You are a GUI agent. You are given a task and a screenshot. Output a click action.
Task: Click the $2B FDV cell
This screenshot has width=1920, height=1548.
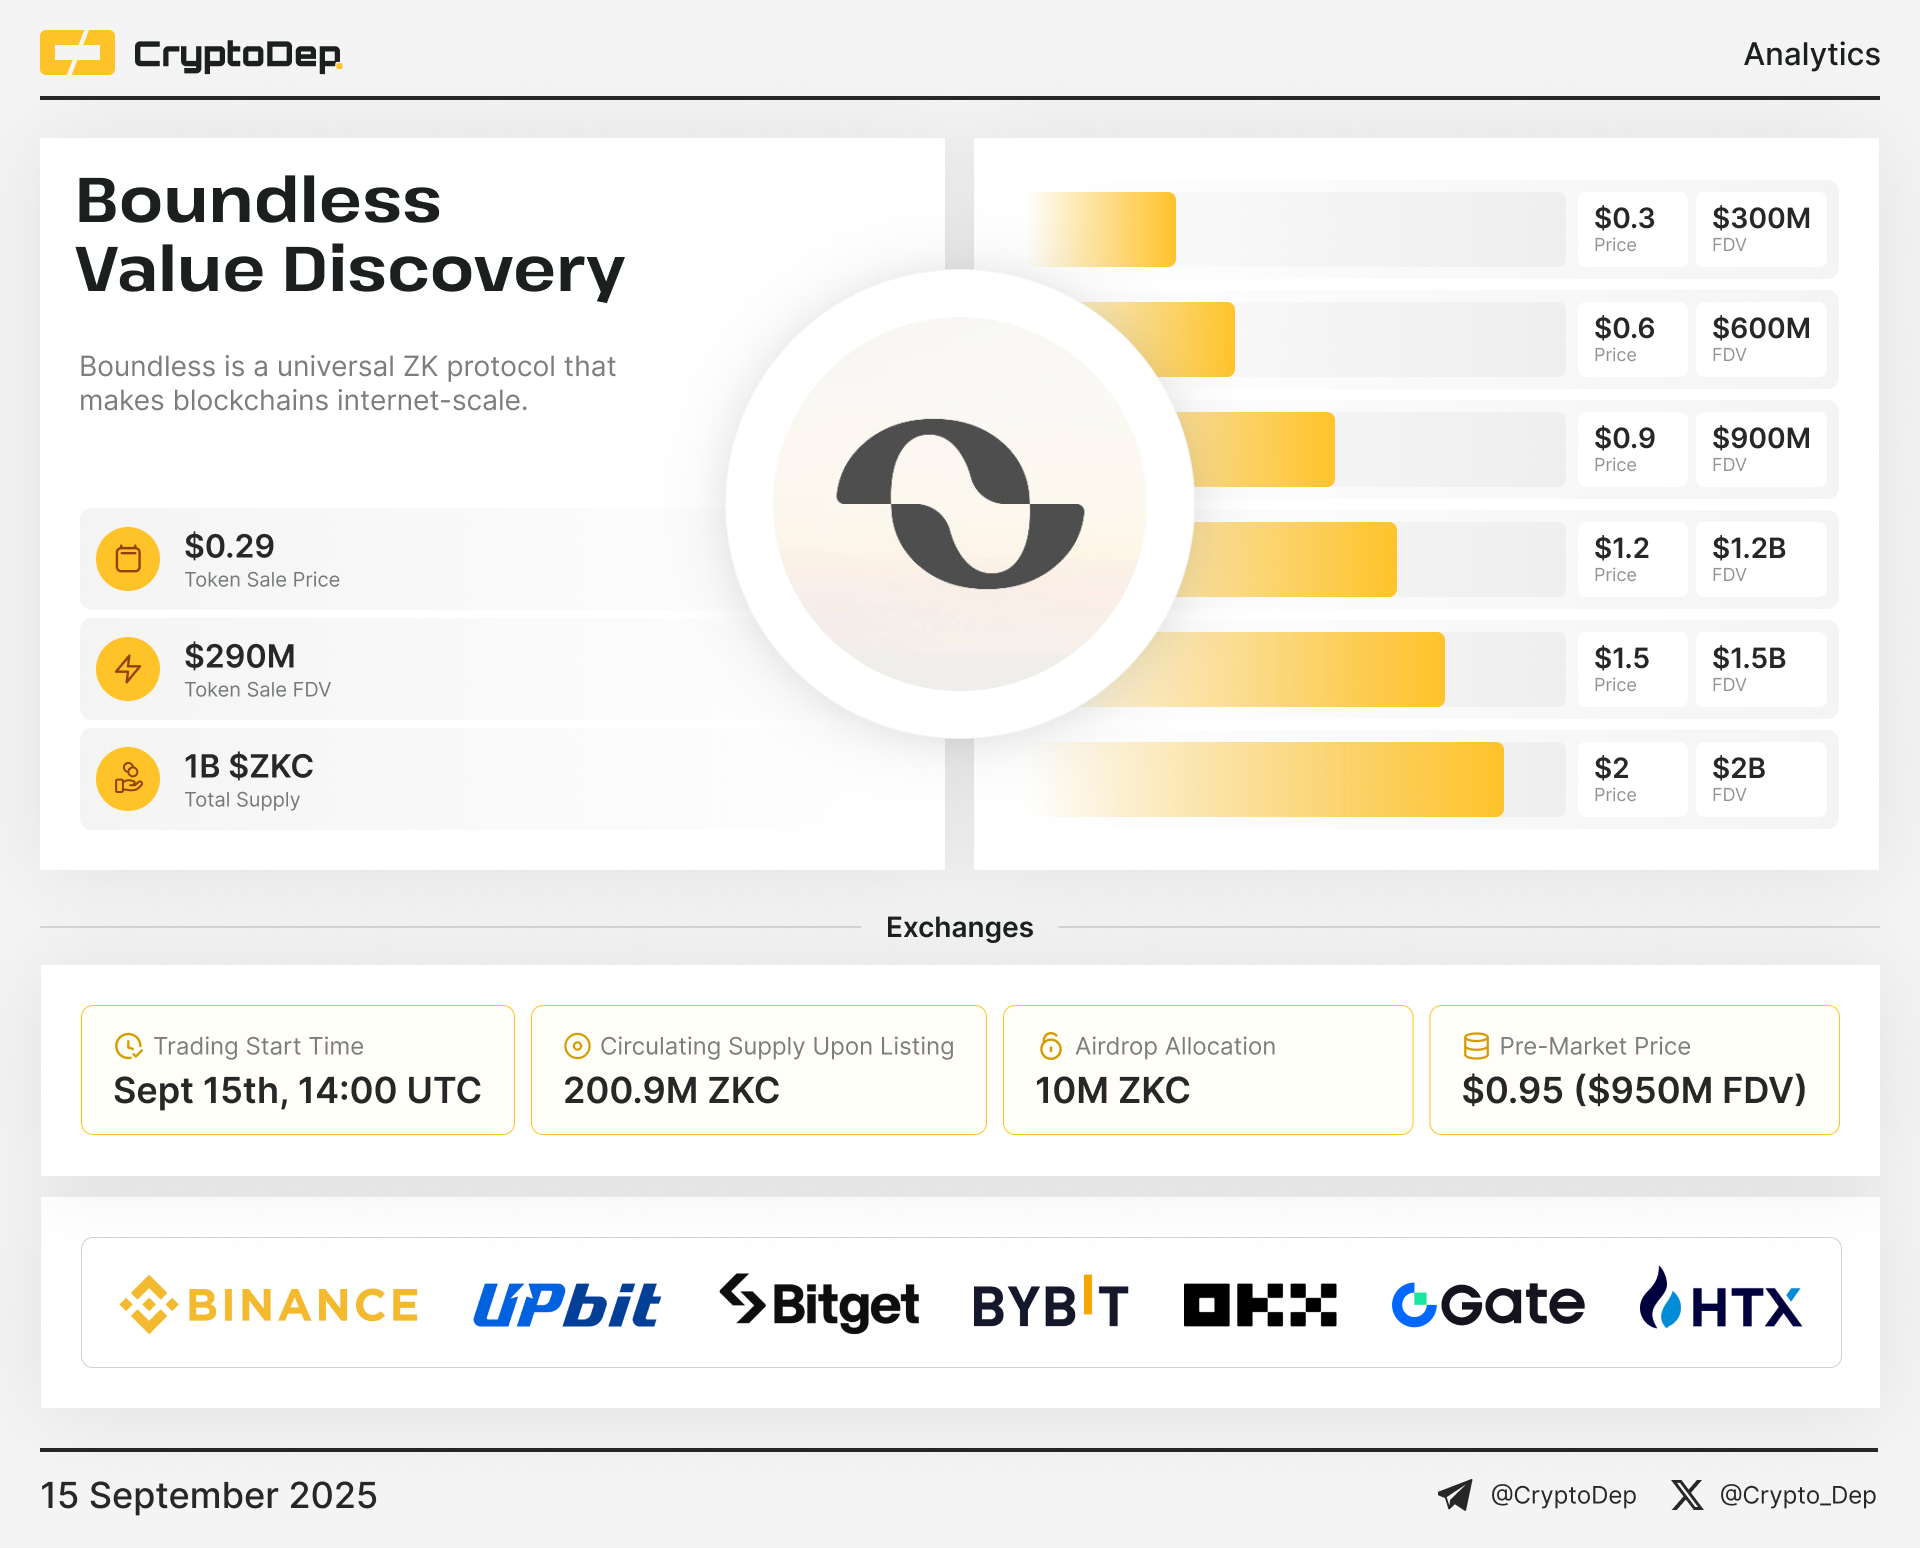1761,779
